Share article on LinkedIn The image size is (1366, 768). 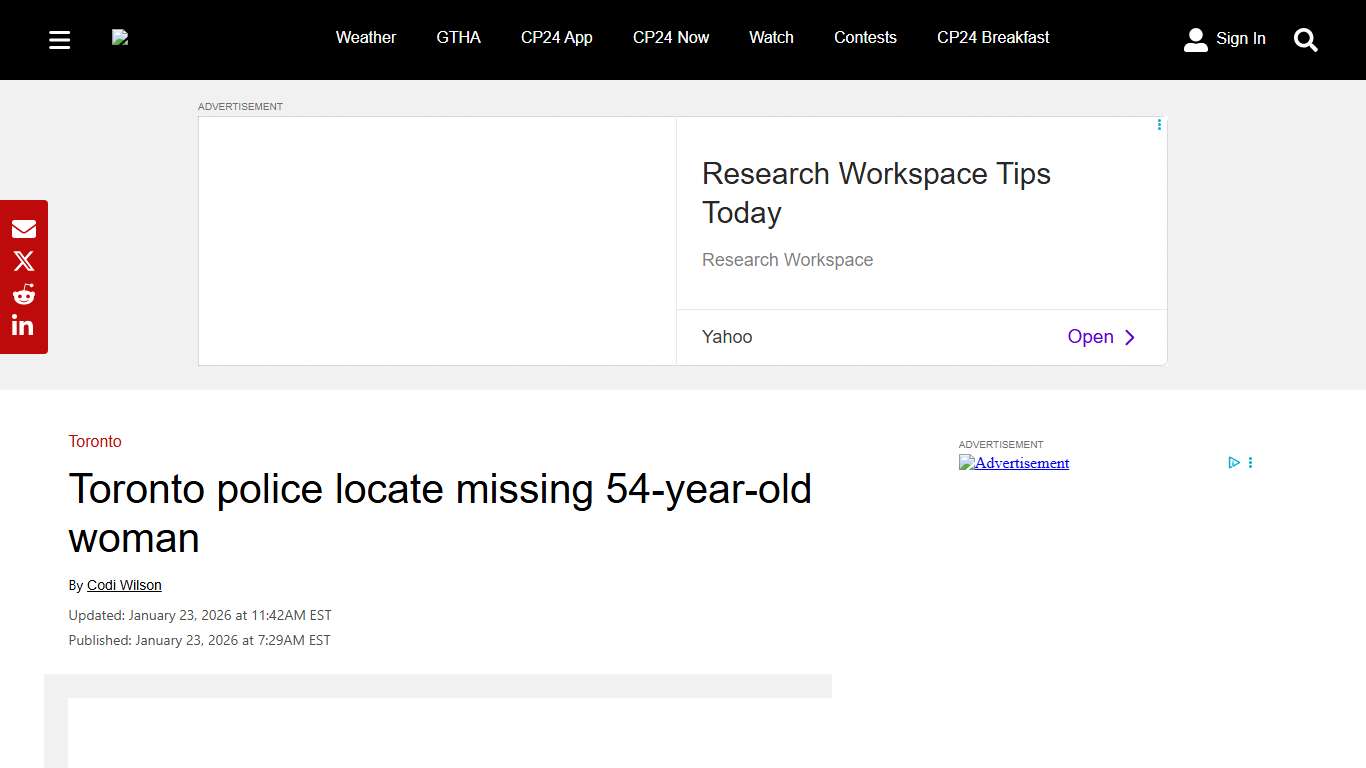[x=23, y=325]
